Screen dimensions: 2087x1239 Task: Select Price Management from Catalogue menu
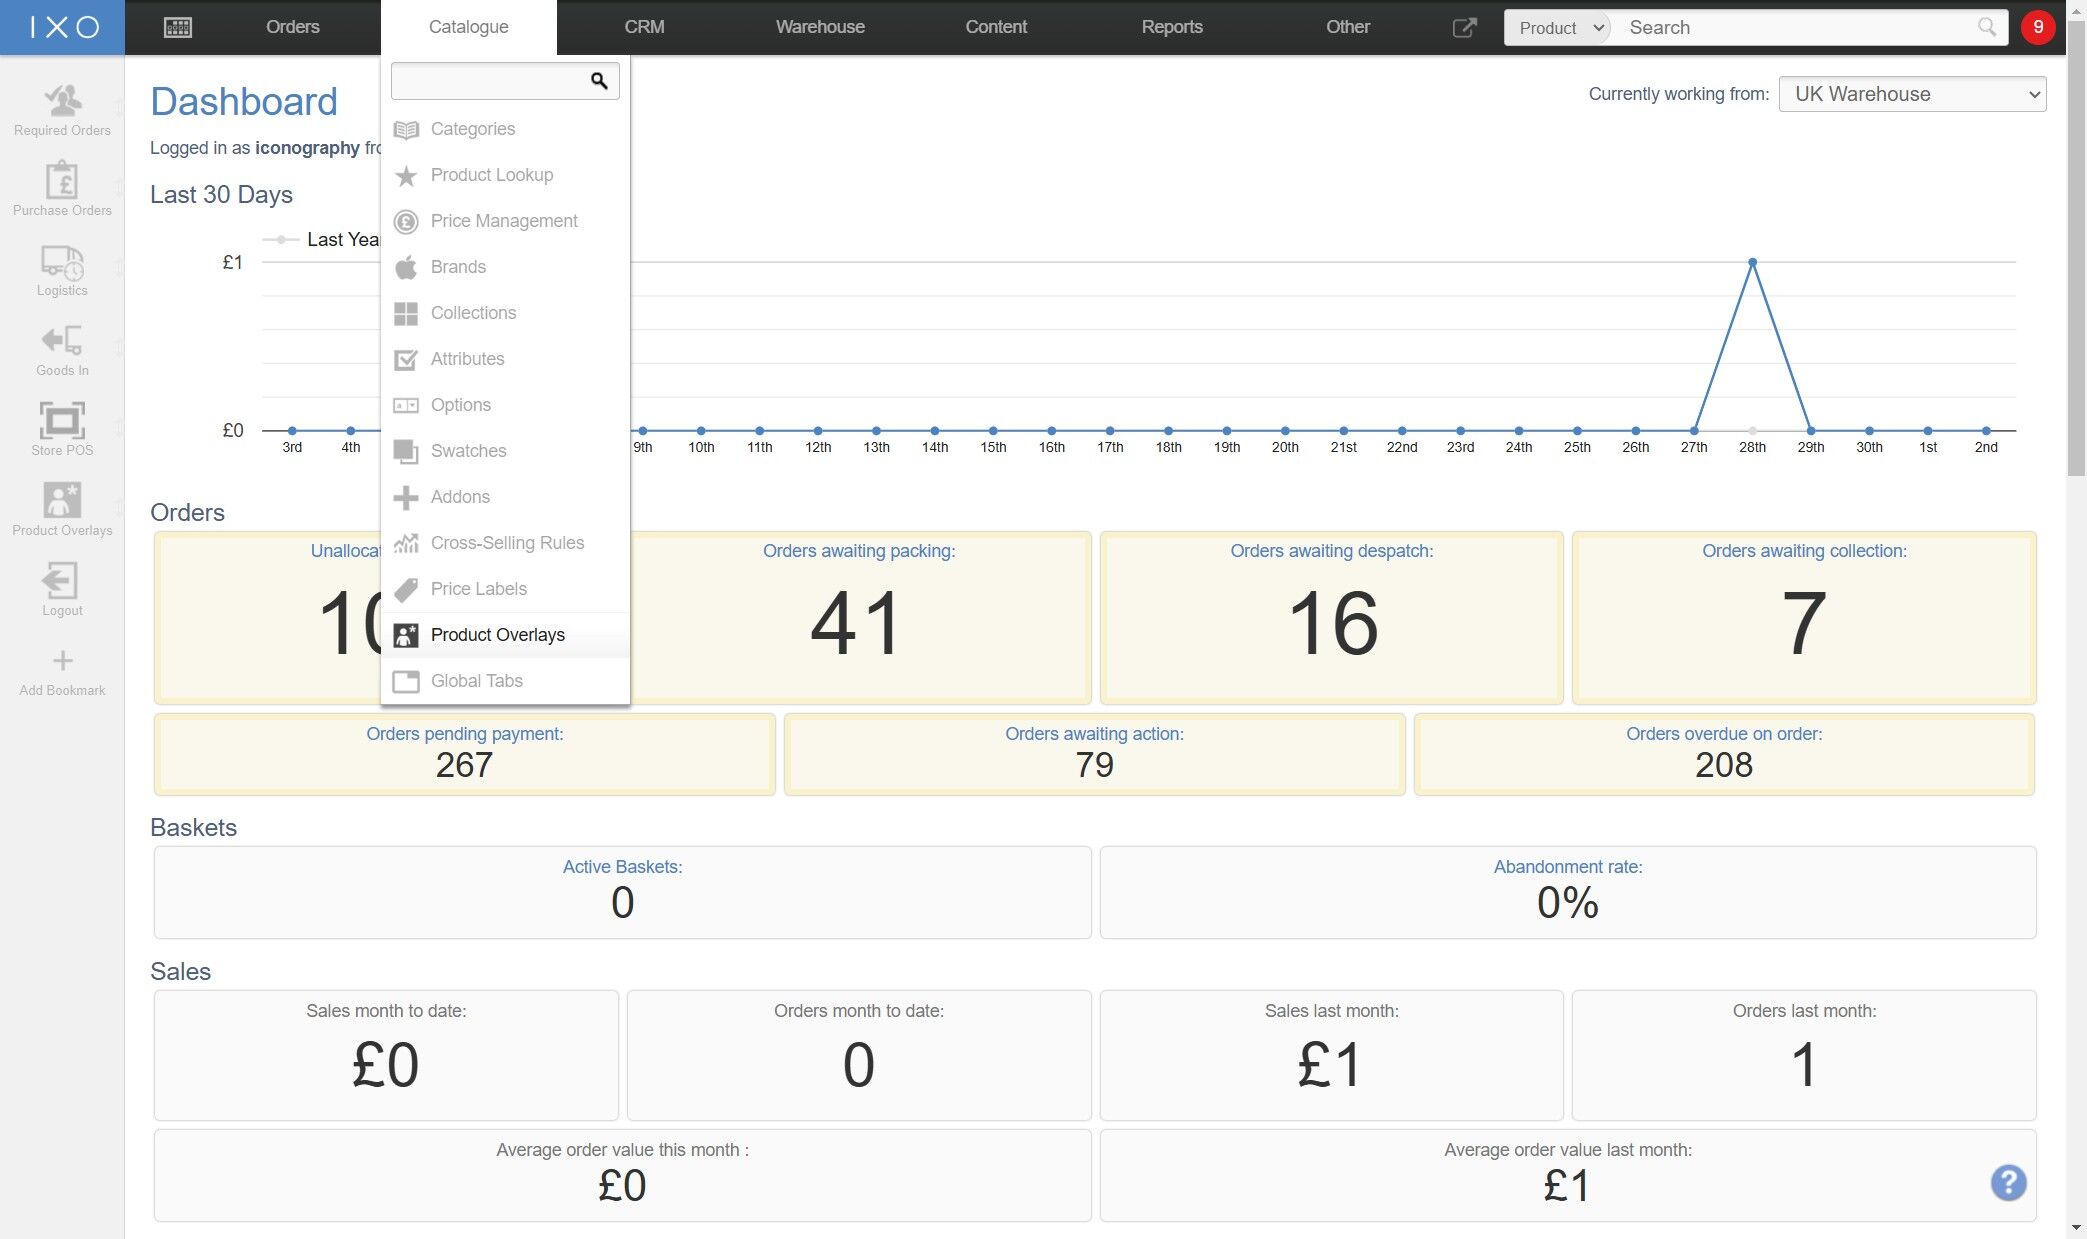point(503,221)
